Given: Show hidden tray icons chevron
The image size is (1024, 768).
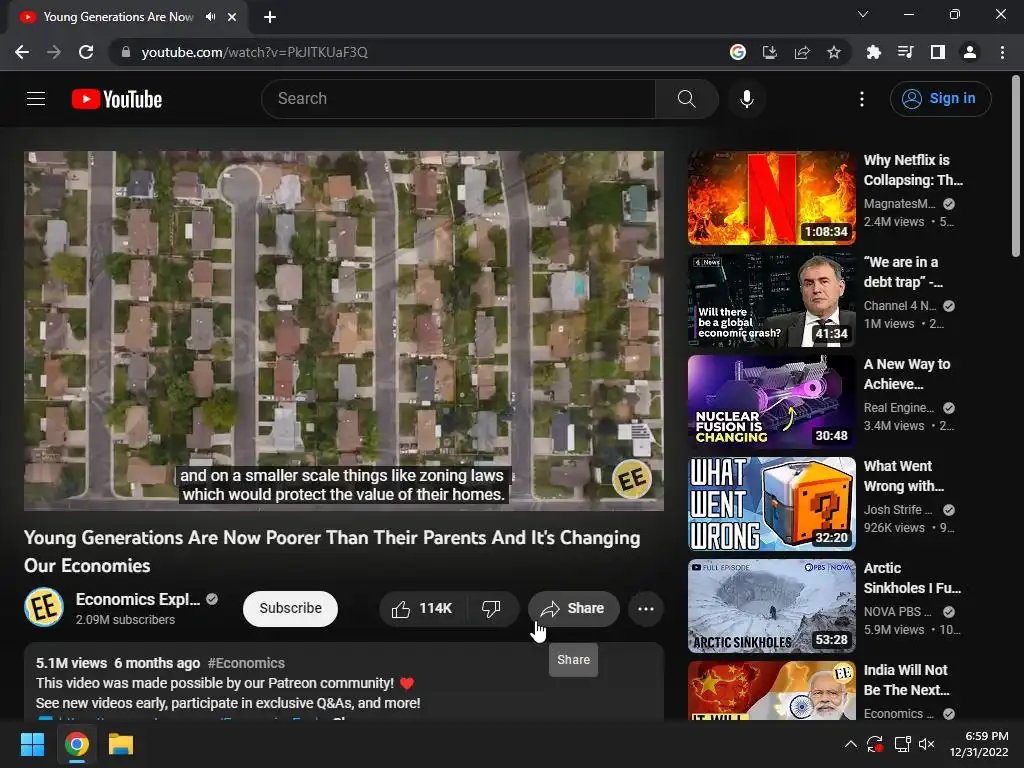Looking at the screenshot, I should [850, 744].
